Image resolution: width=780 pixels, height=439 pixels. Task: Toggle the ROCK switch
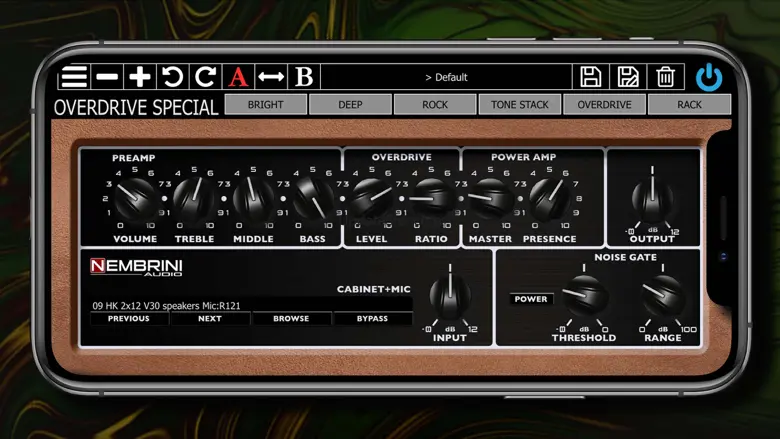coord(435,104)
